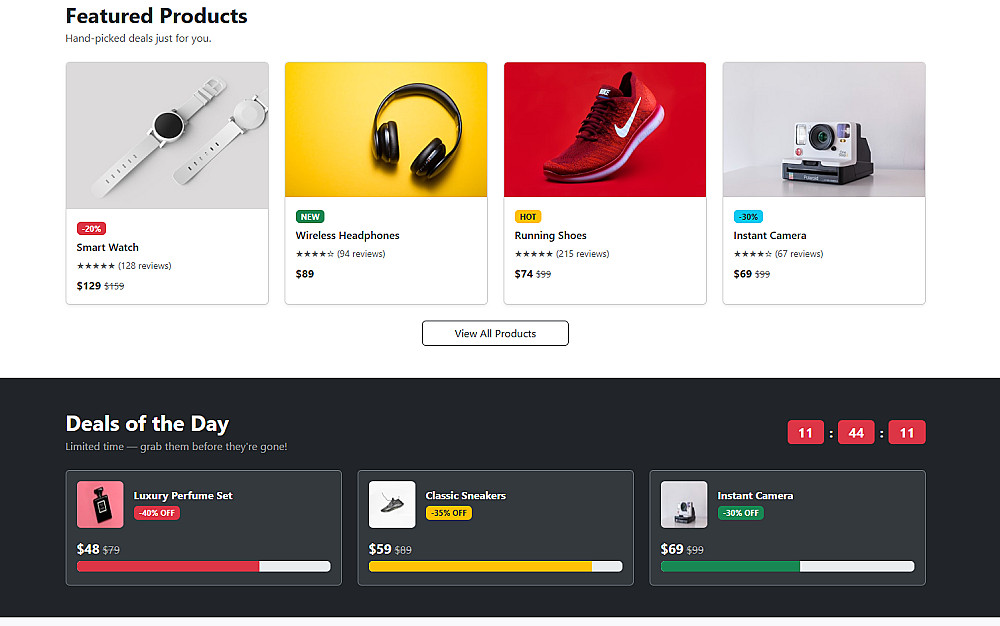Open the Running Shoes title link
1000x626 pixels.
[550, 236]
